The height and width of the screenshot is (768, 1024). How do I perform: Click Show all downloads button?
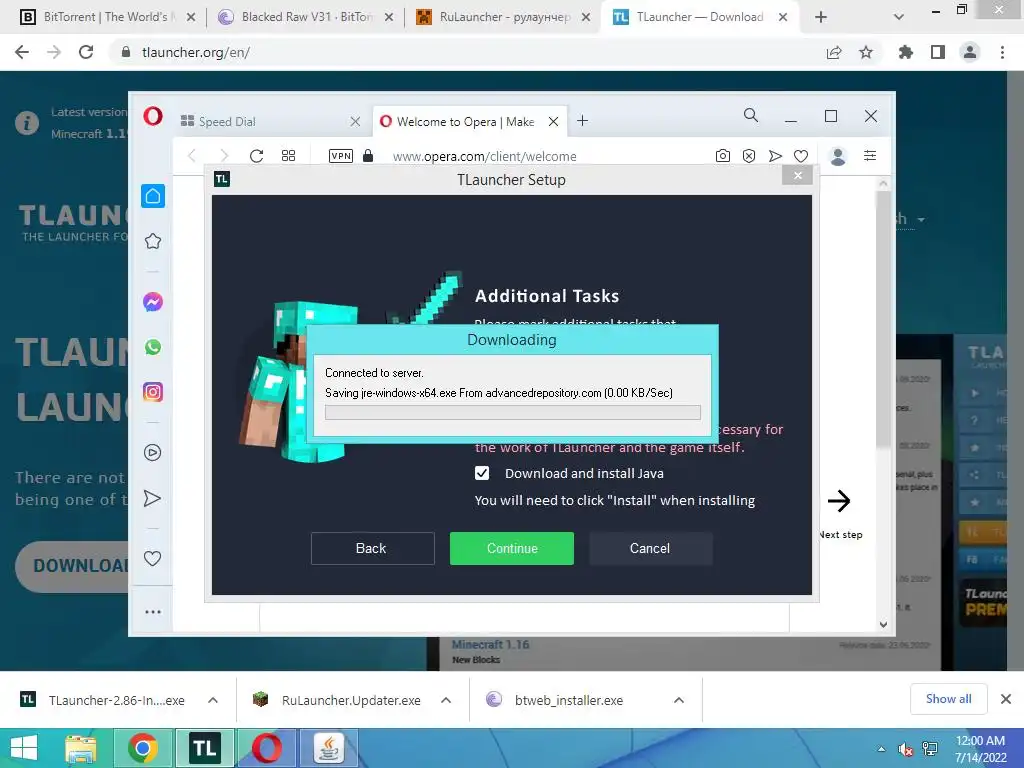948,699
